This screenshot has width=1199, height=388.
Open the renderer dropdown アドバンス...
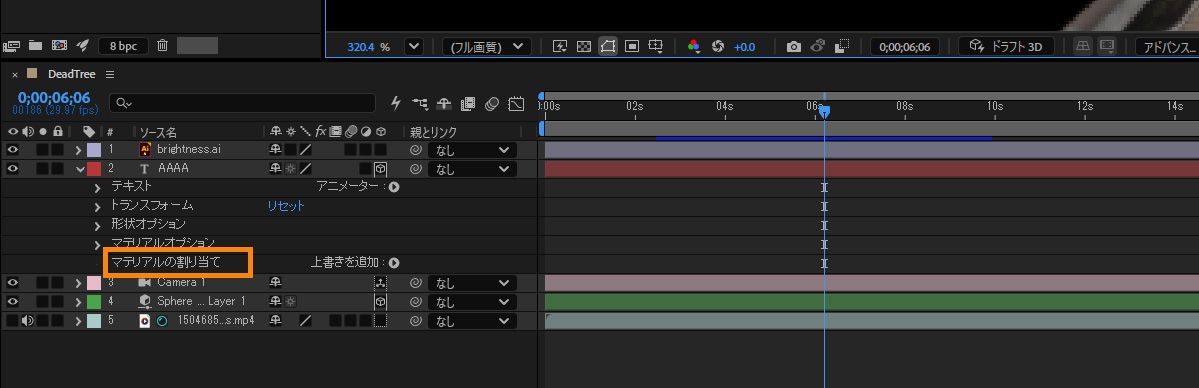pyautogui.click(x=1167, y=47)
